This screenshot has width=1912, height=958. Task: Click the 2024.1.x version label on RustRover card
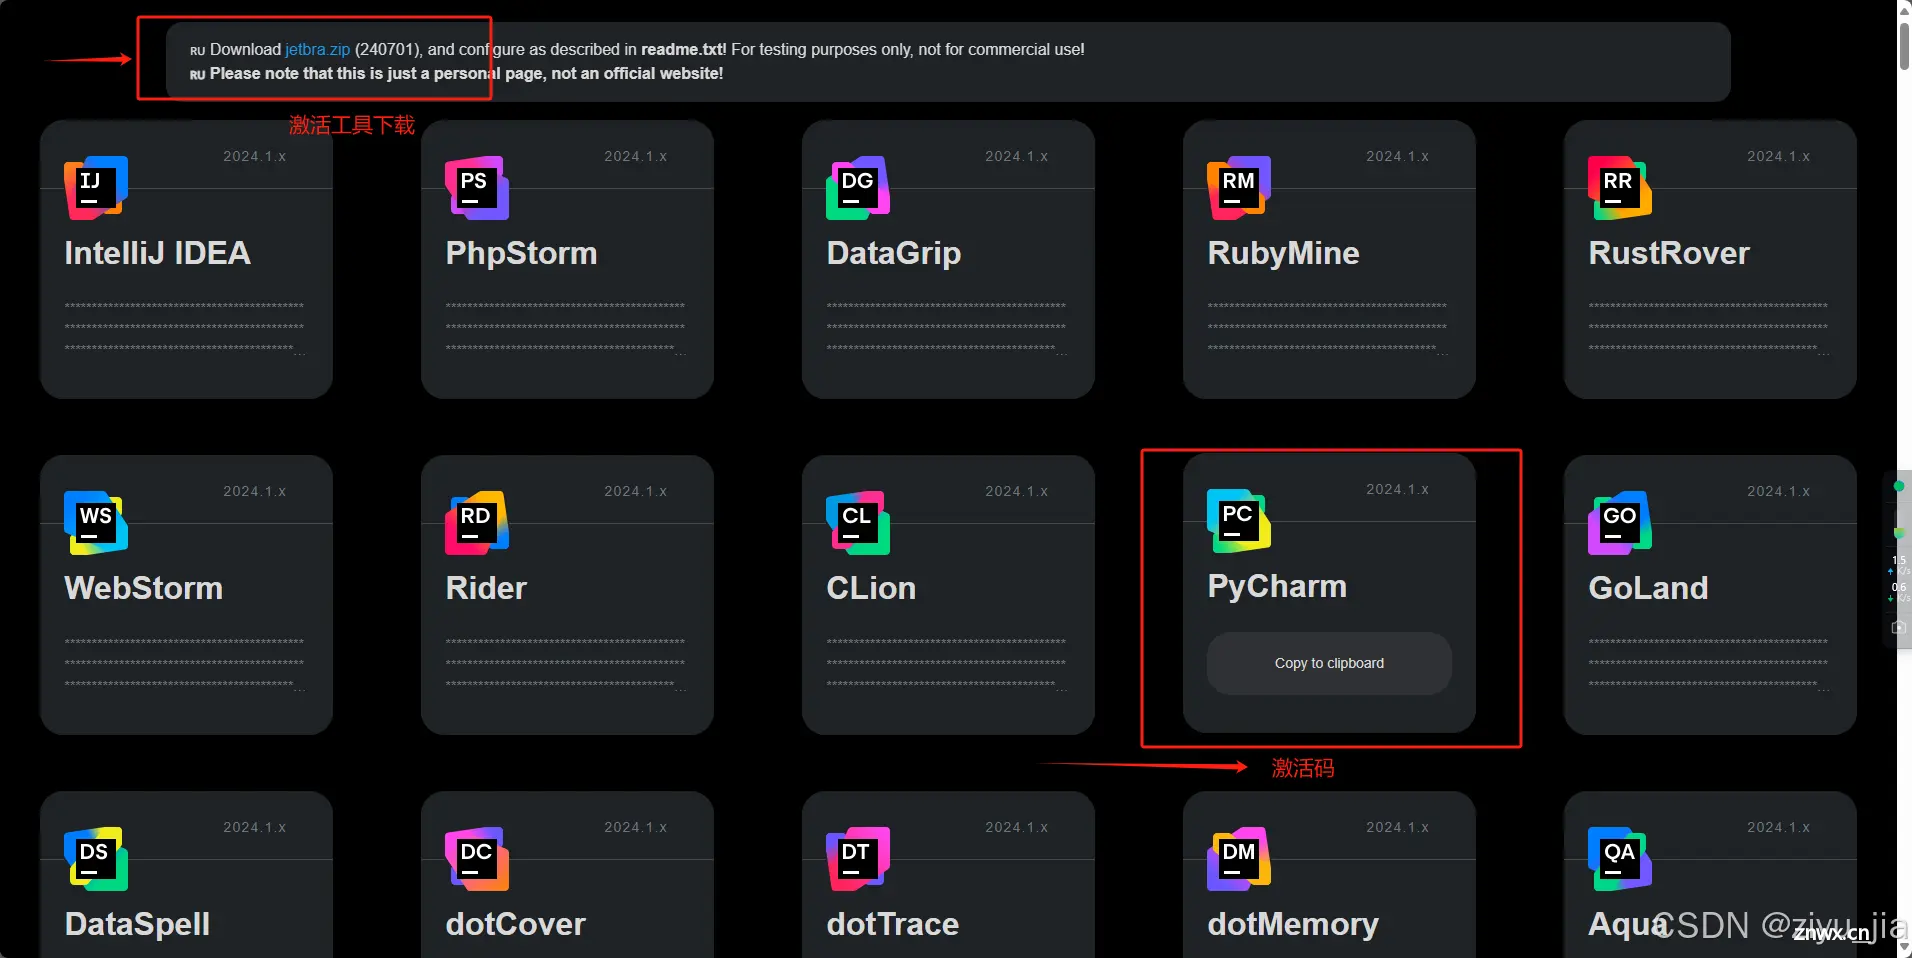tap(1778, 156)
